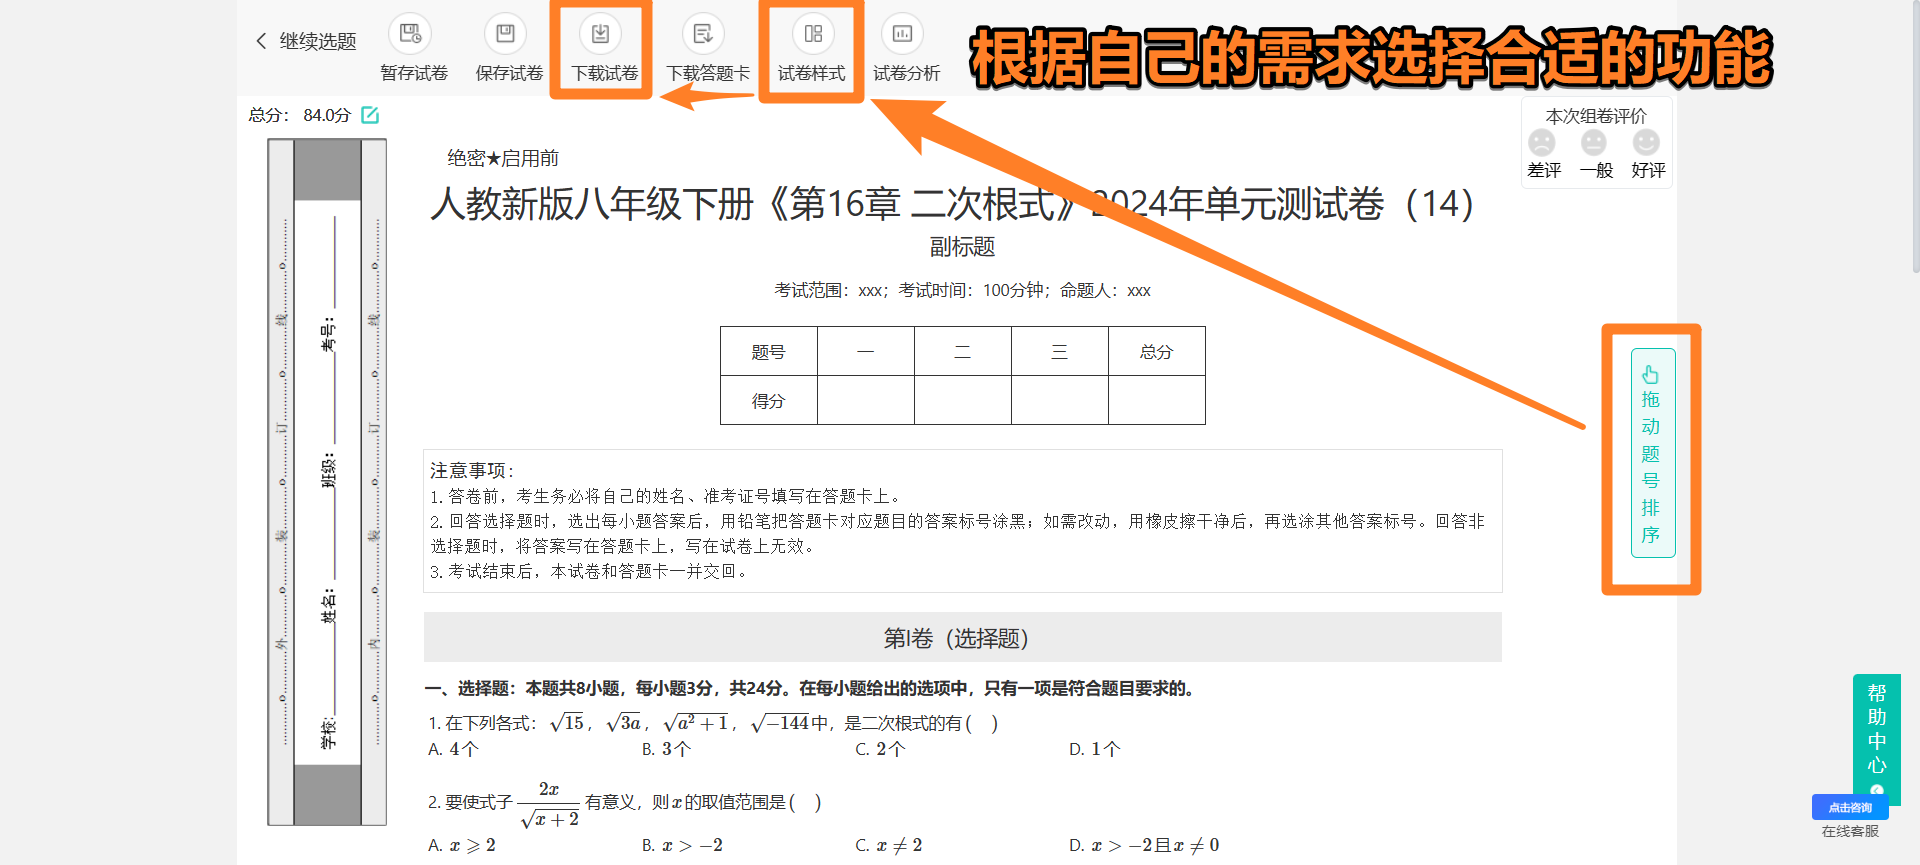Viewport: 1920px width, 865px height.
Task: Open the 试卷分析 chart icon
Action: 902,34
